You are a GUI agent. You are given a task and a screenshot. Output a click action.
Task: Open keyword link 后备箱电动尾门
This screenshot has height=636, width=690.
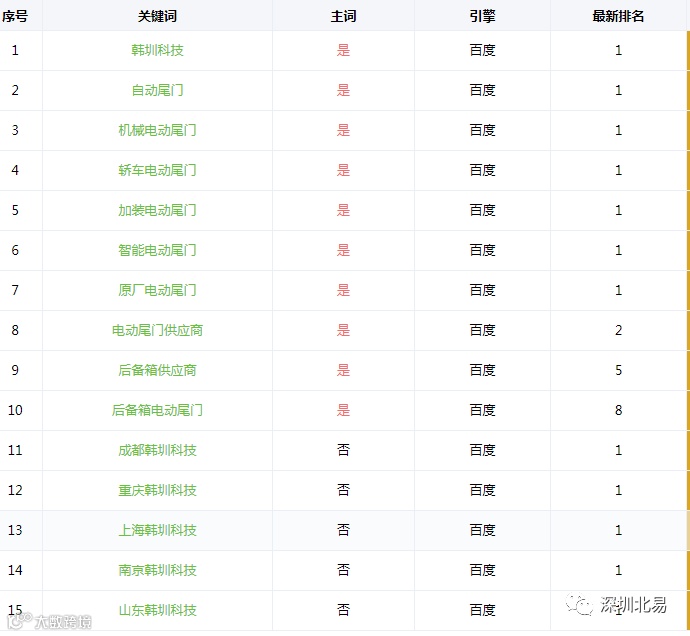tap(157, 410)
